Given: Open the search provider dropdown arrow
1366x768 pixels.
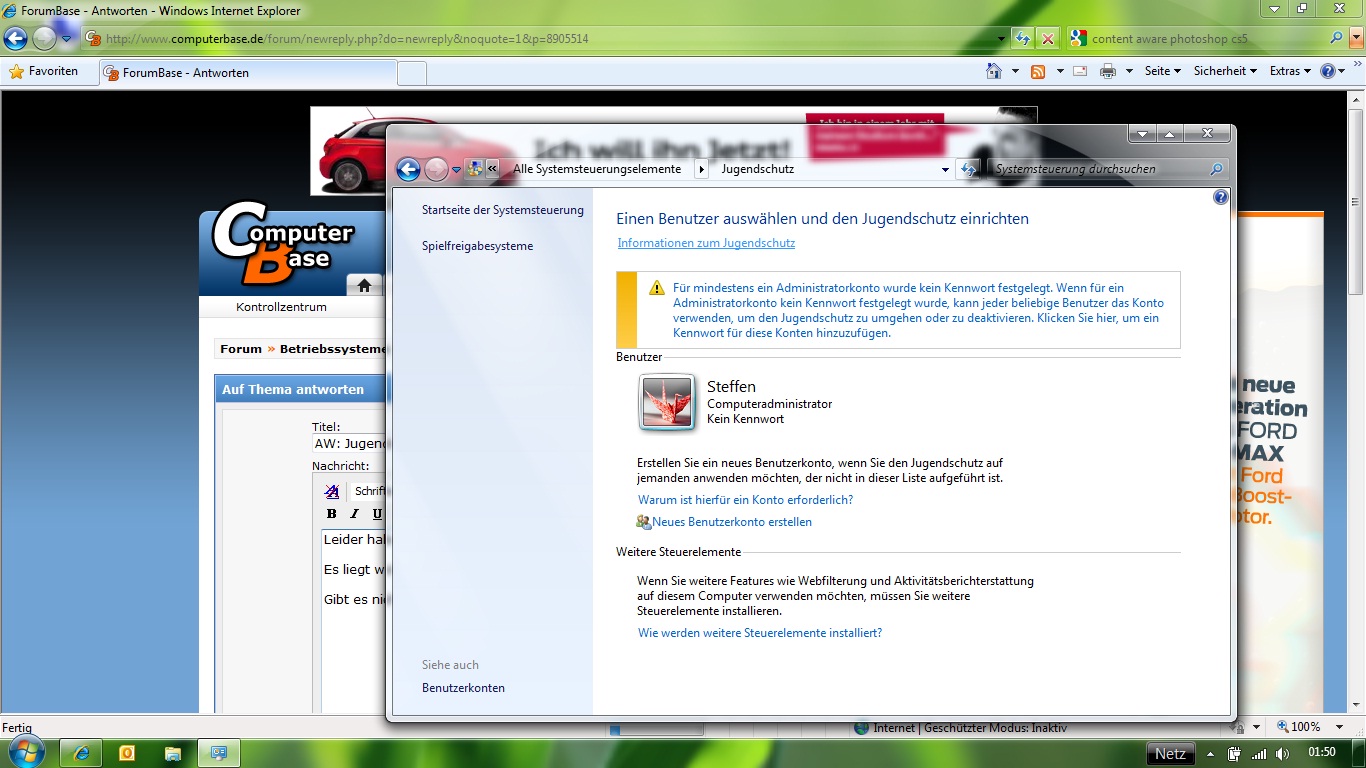Looking at the screenshot, I should 1356,39.
